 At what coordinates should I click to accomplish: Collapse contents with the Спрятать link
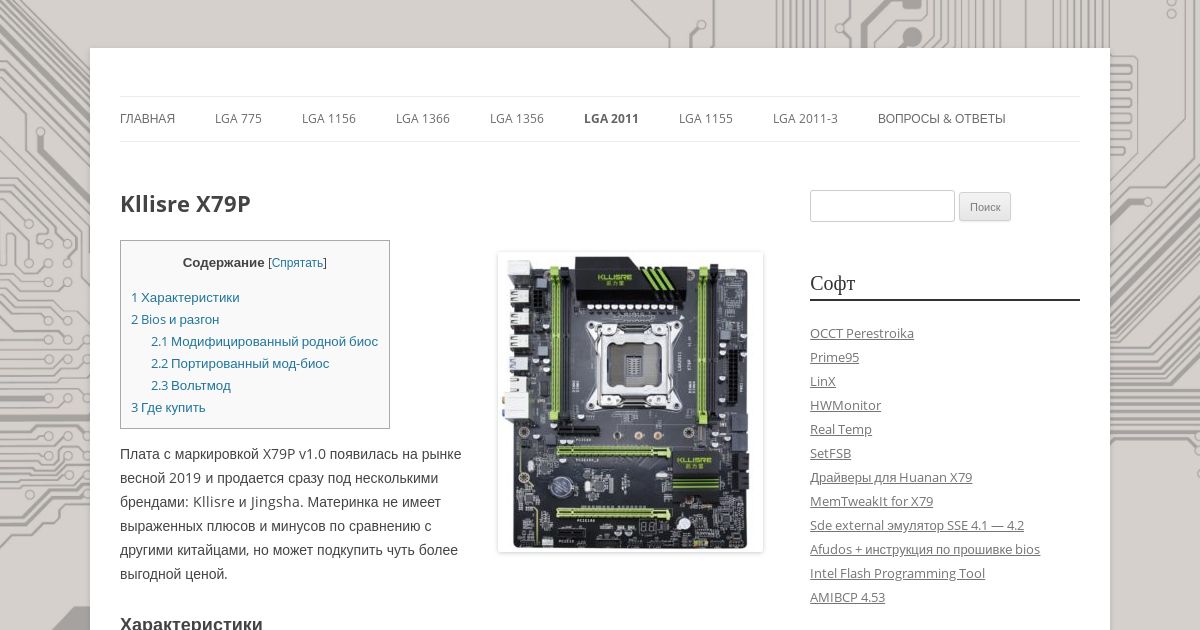(x=297, y=263)
